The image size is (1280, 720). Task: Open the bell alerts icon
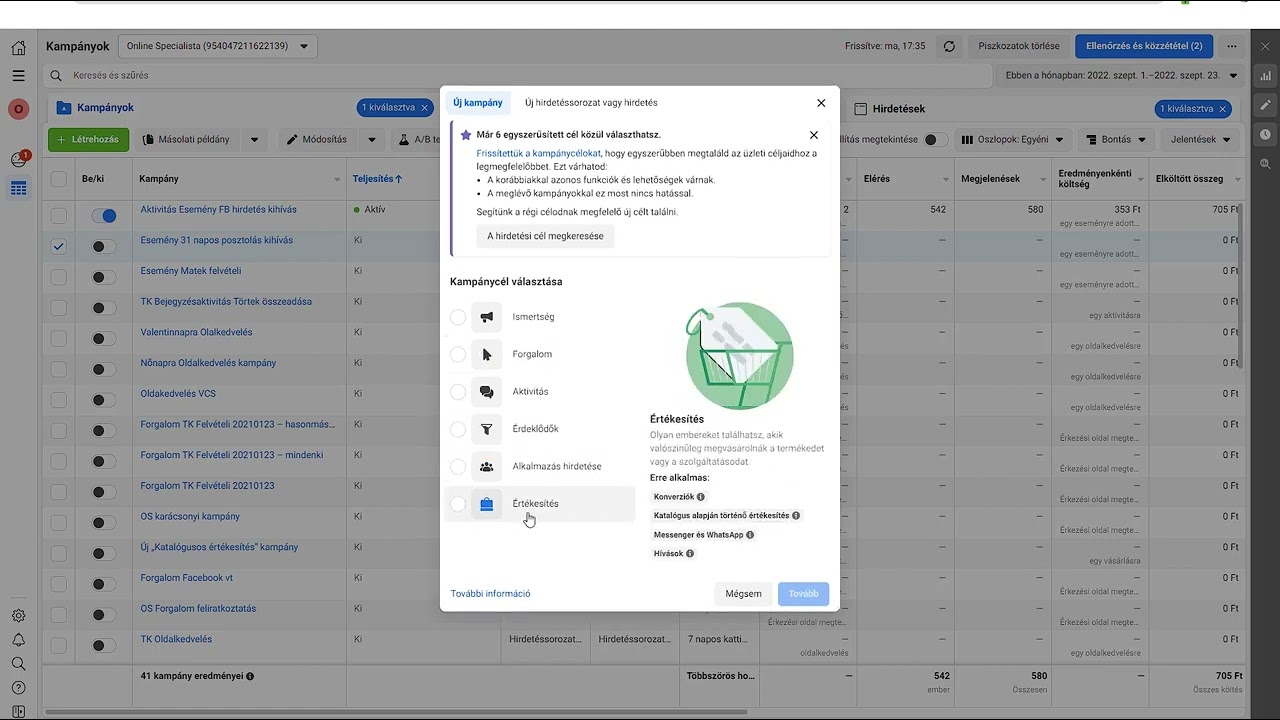18,640
